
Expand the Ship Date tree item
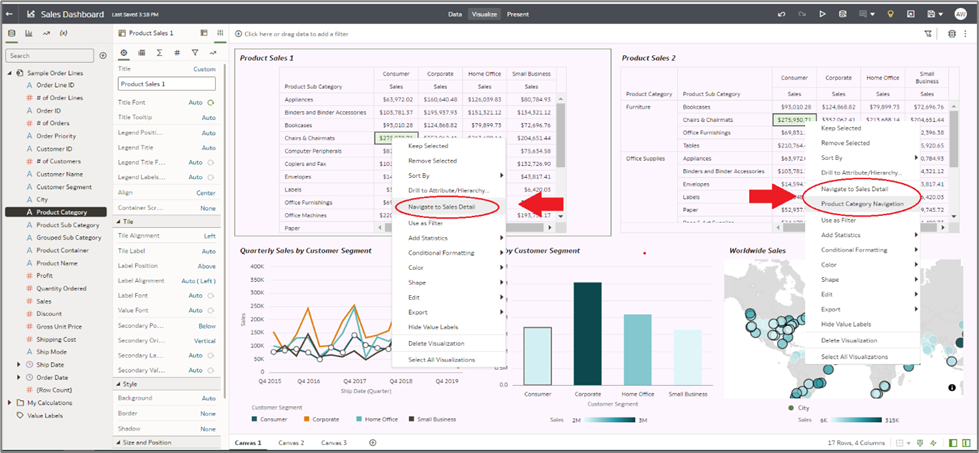[x=18, y=364]
